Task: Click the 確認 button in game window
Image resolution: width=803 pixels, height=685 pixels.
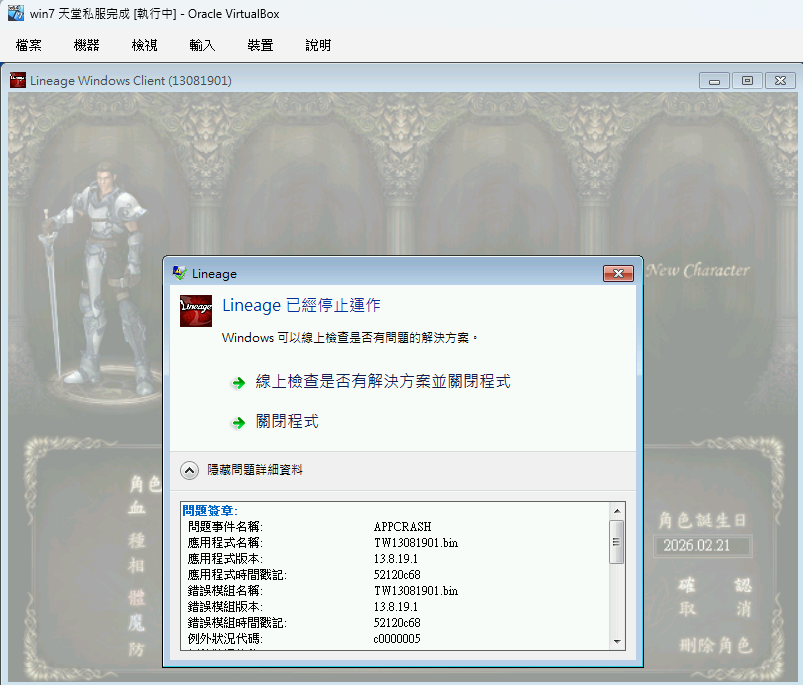Action: [715, 585]
